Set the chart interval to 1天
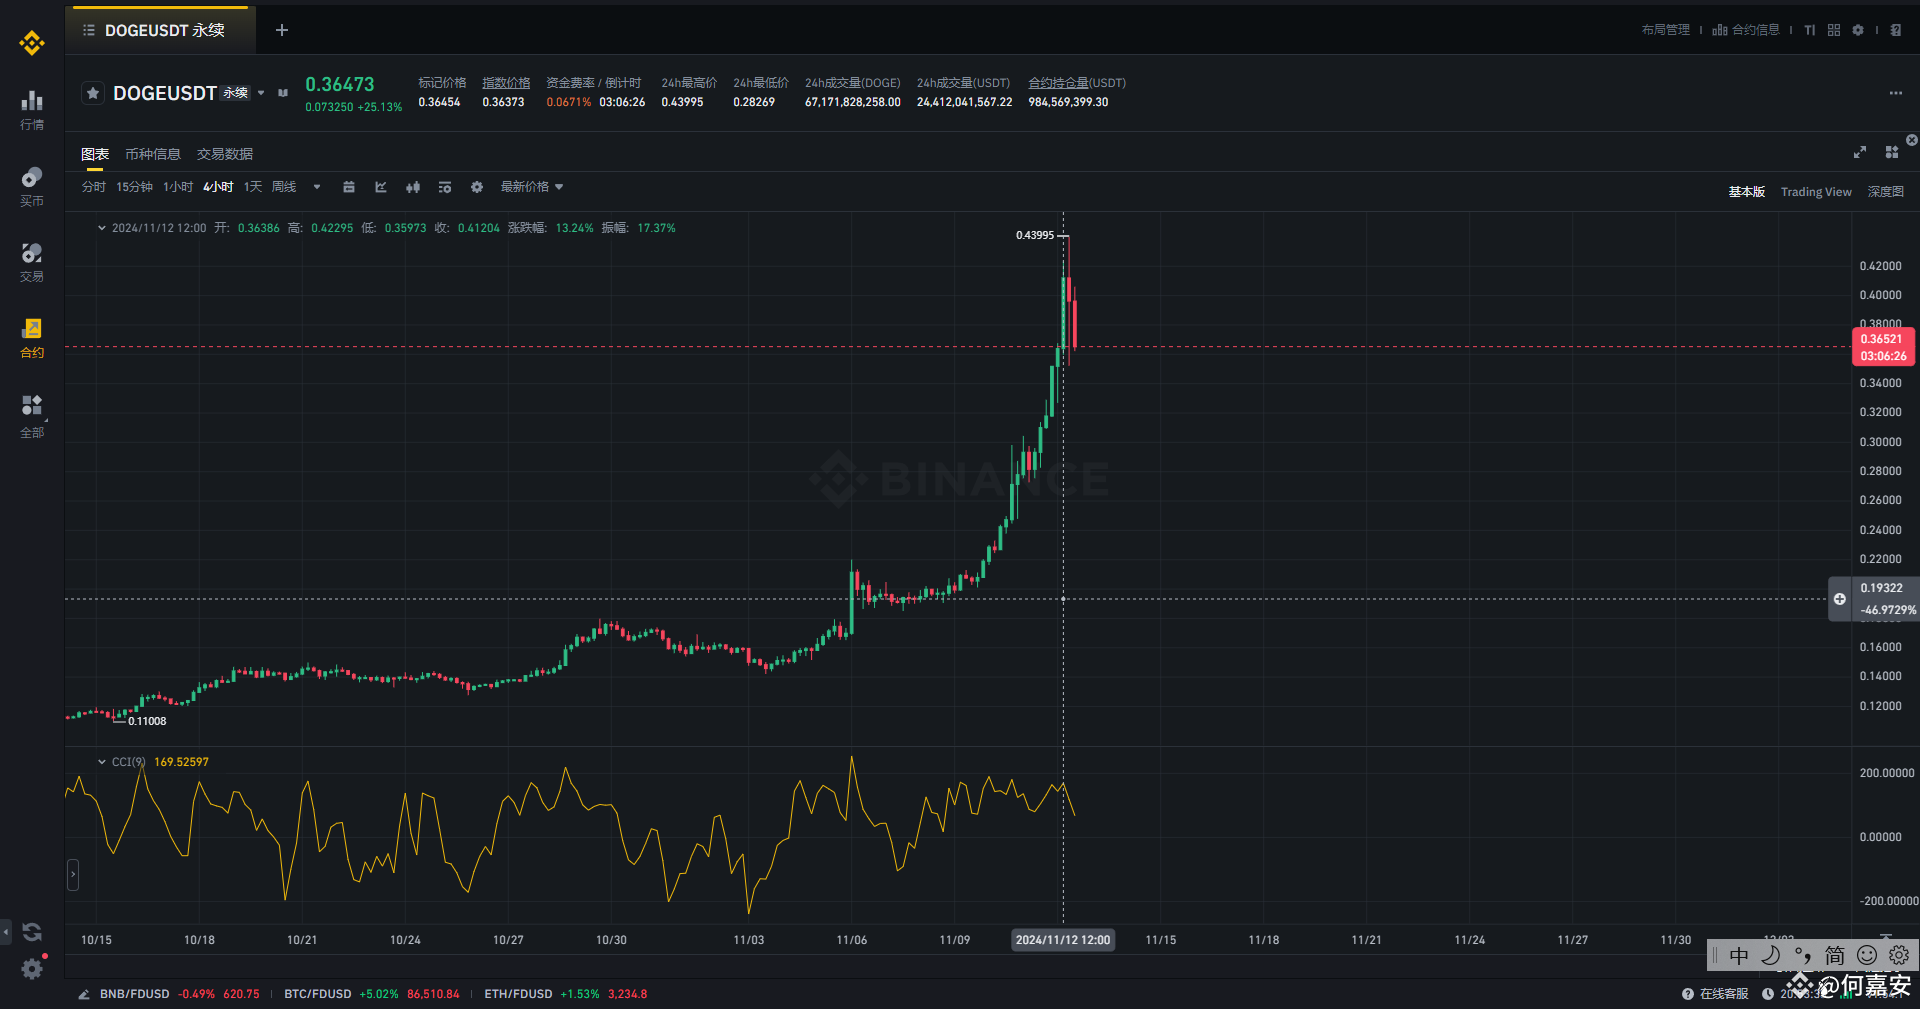1920x1009 pixels. pyautogui.click(x=253, y=187)
